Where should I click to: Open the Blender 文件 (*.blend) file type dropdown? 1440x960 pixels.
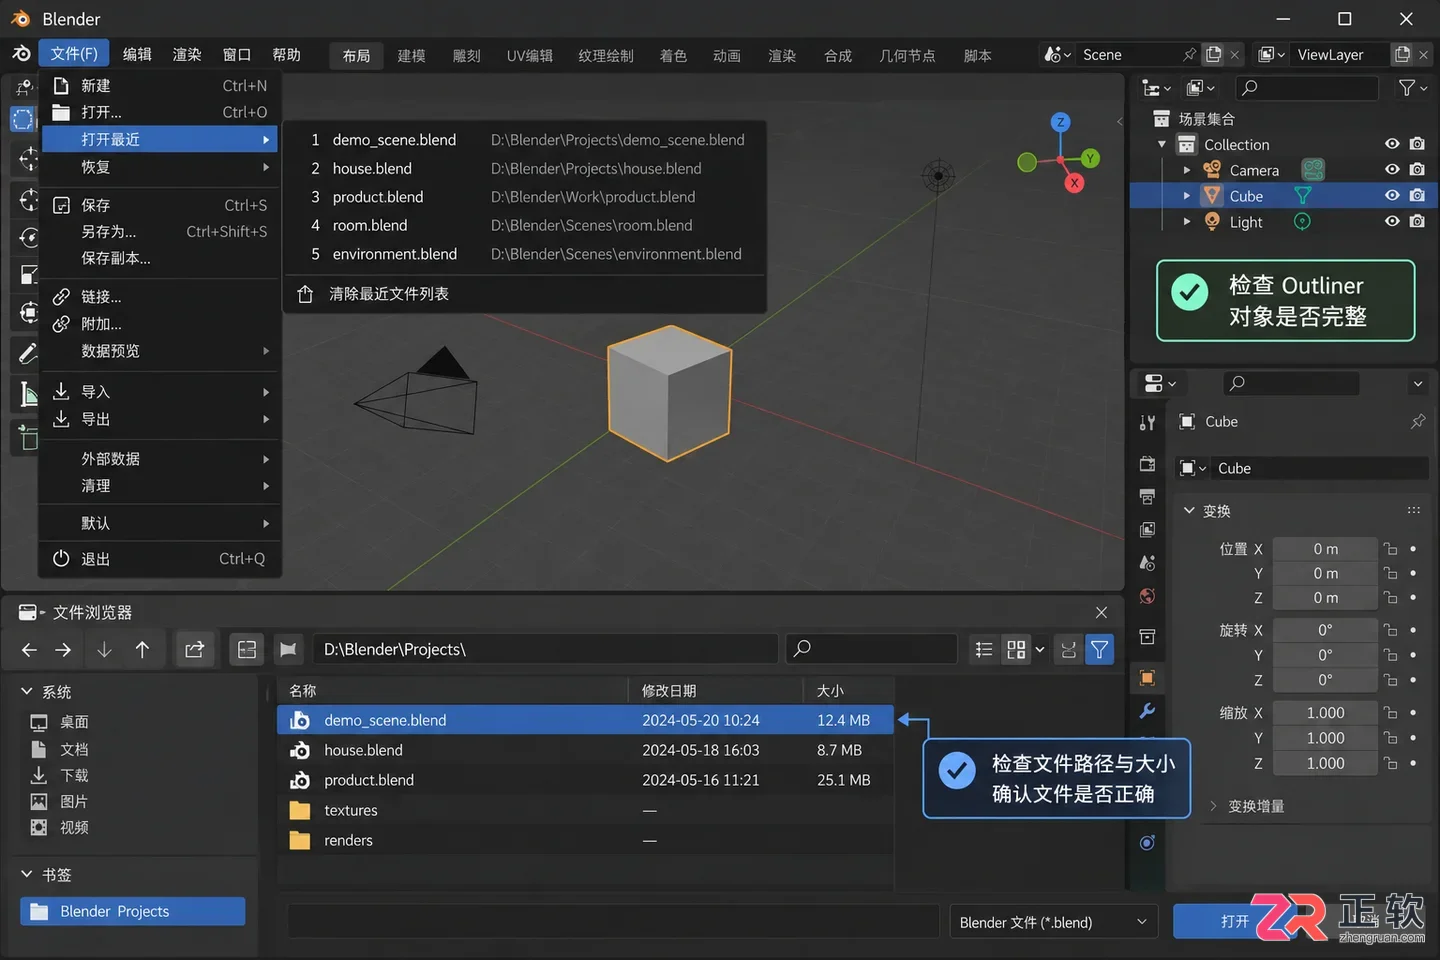click(x=1053, y=922)
